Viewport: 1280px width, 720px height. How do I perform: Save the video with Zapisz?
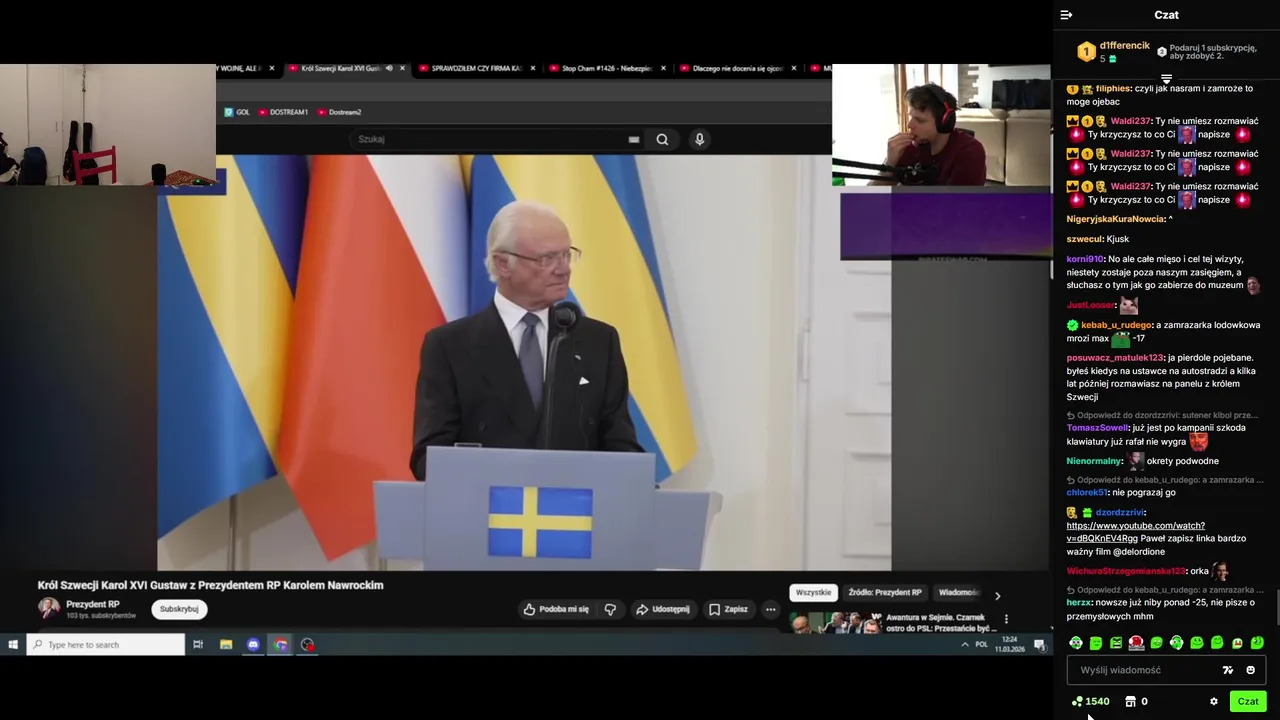728,609
